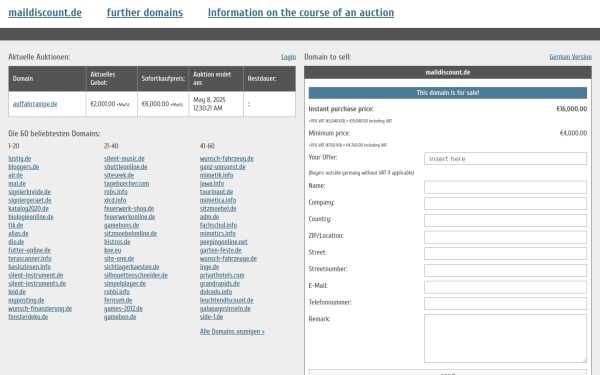The width and height of the screenshot is (600, 375).
Task: Click the Telefonnummer input field
Action: click(x=505, y=303)
